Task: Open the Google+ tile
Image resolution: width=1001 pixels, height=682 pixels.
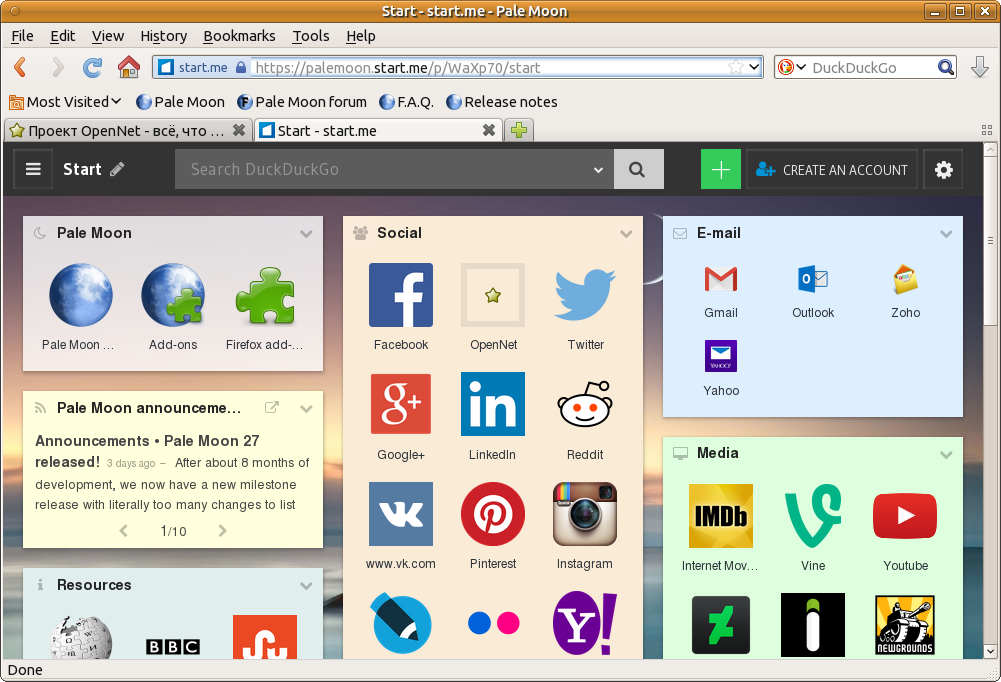Action: pyautogui.click(x=401, y=404)
